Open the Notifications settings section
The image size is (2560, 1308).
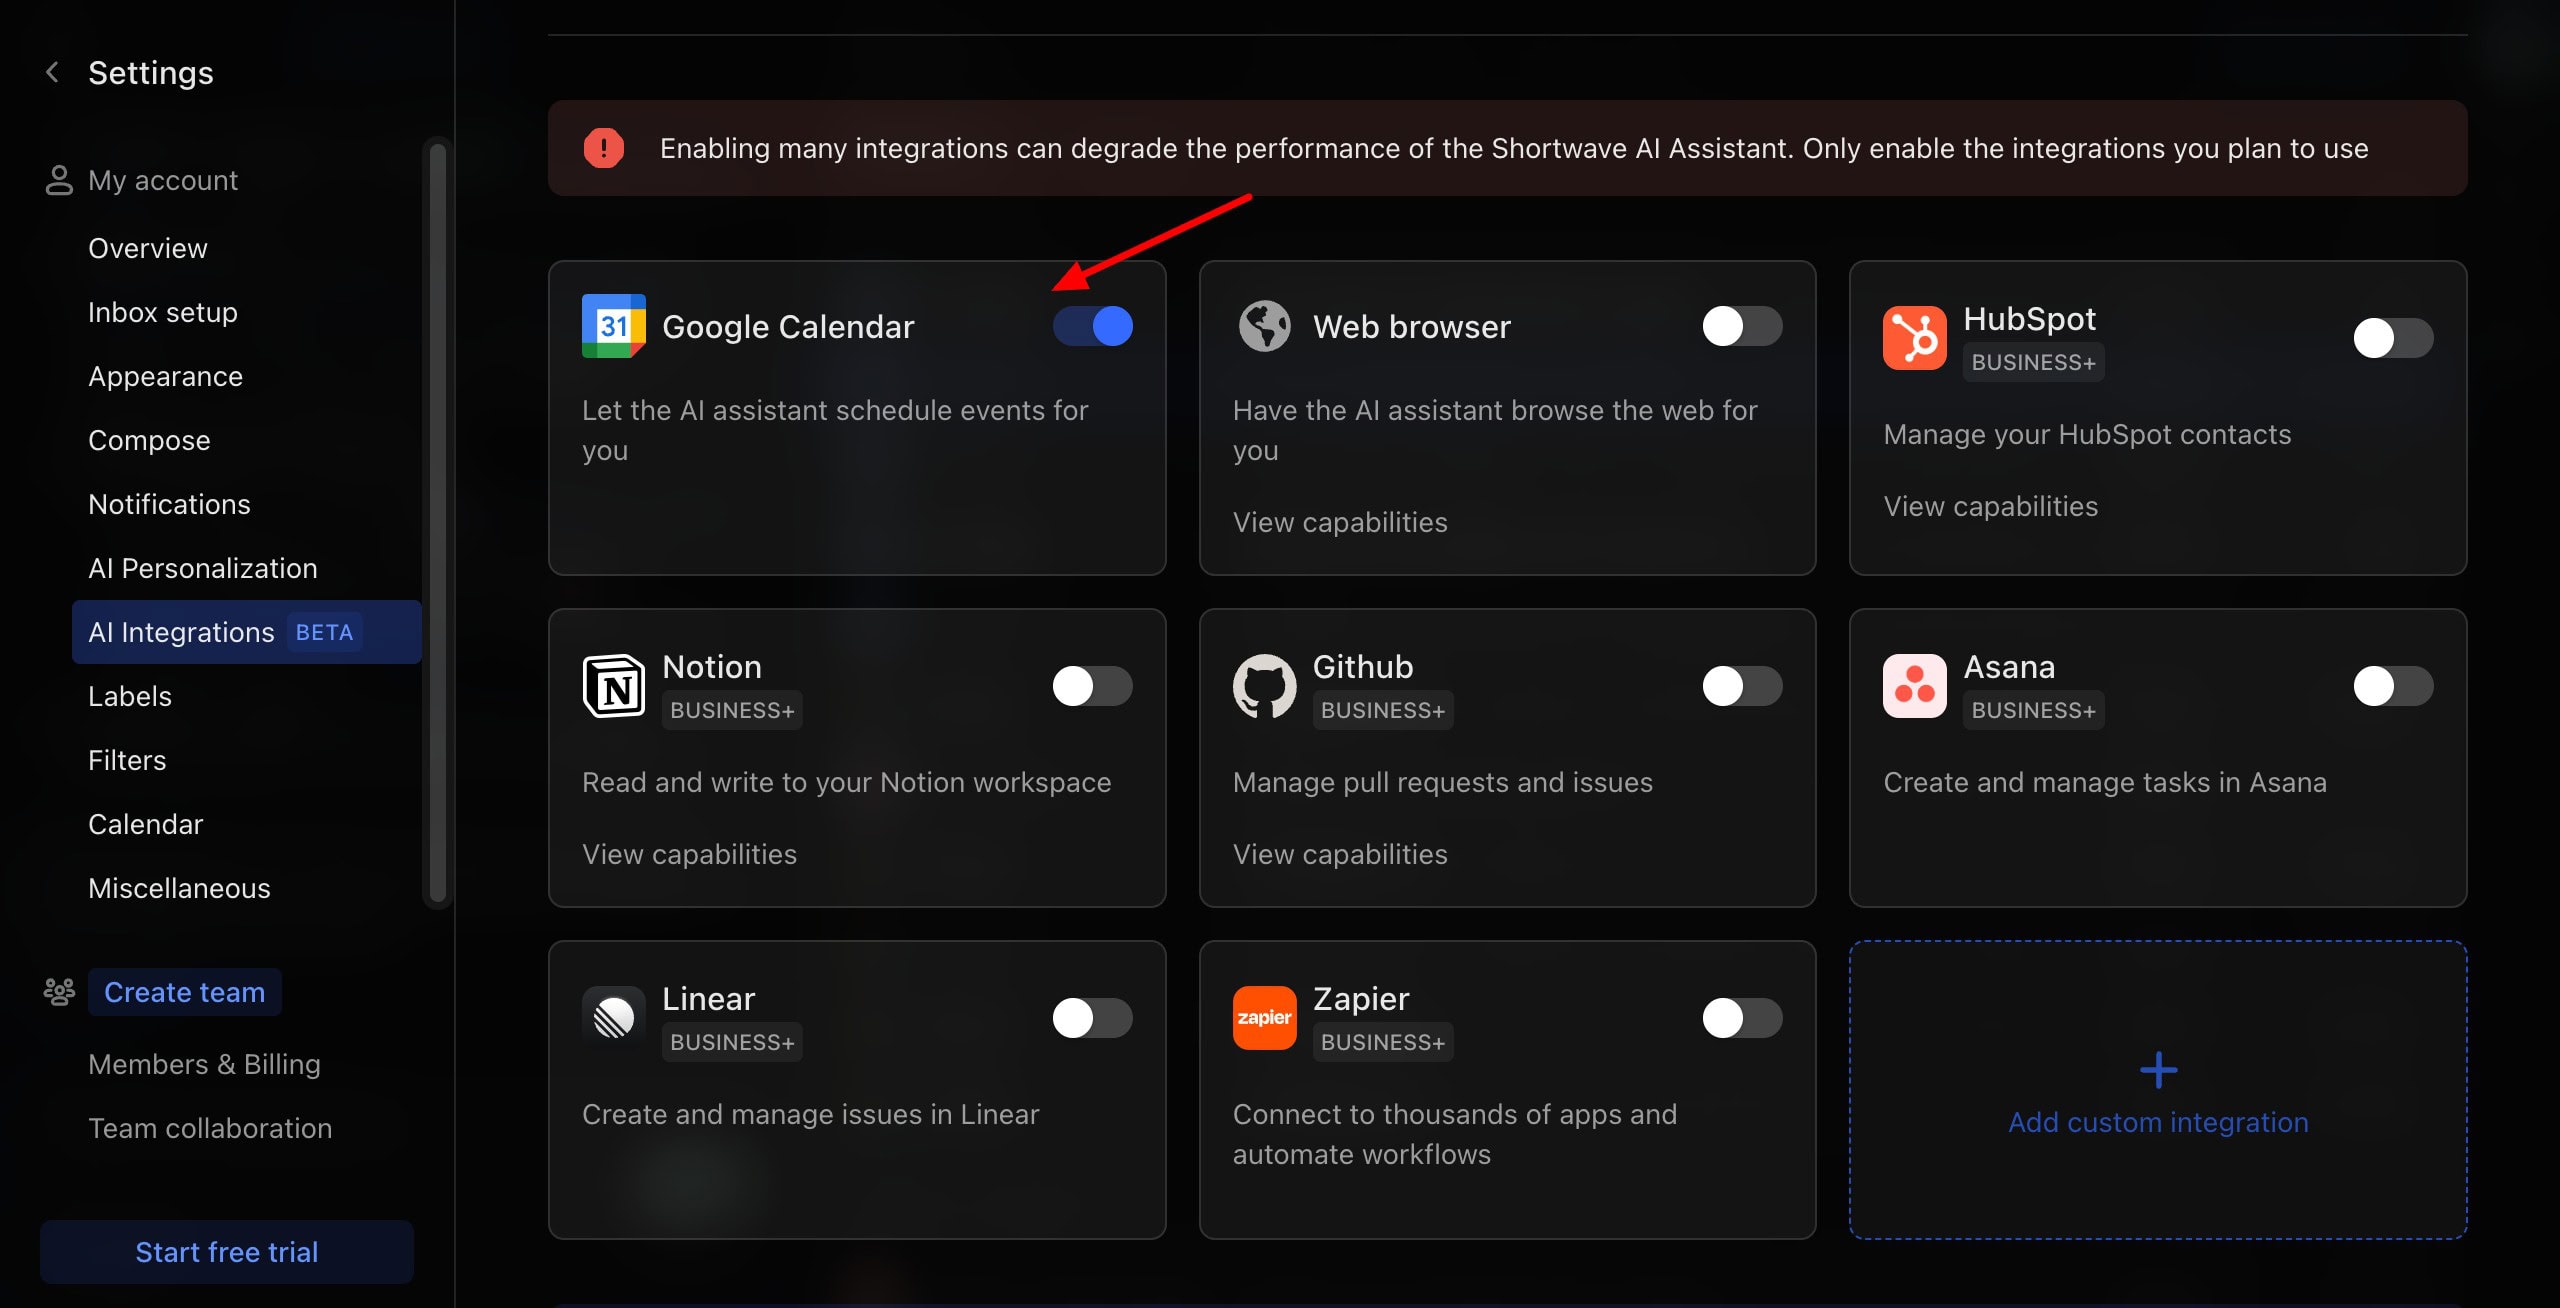pos(169,504)
